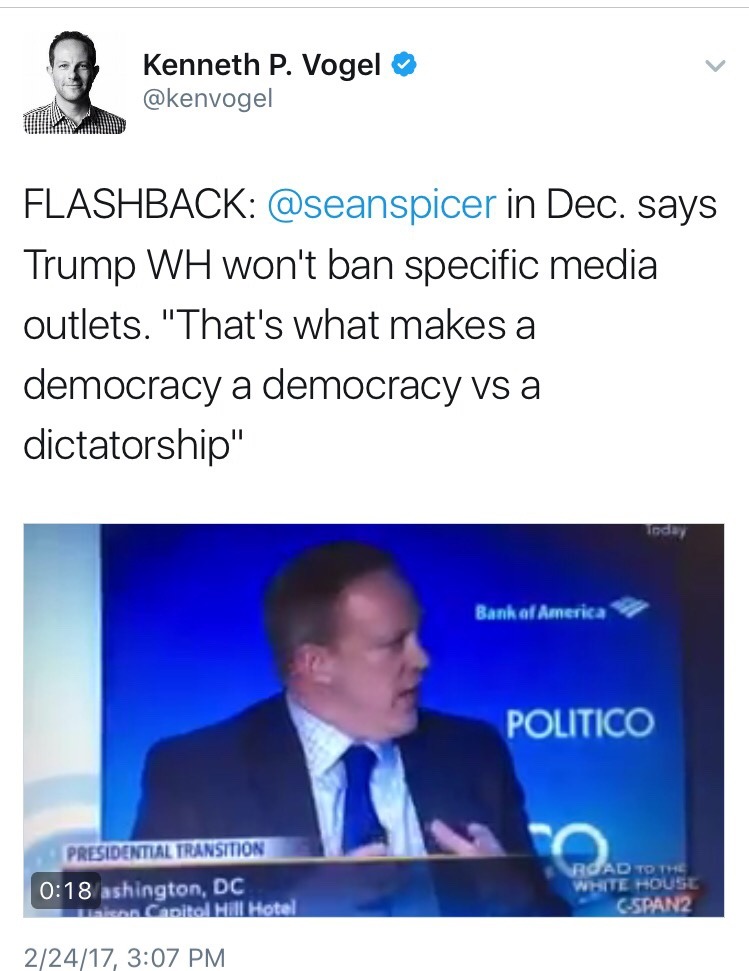Open the @seanspicer mention
The image size is (749, 971).
[x=381, y=205]
